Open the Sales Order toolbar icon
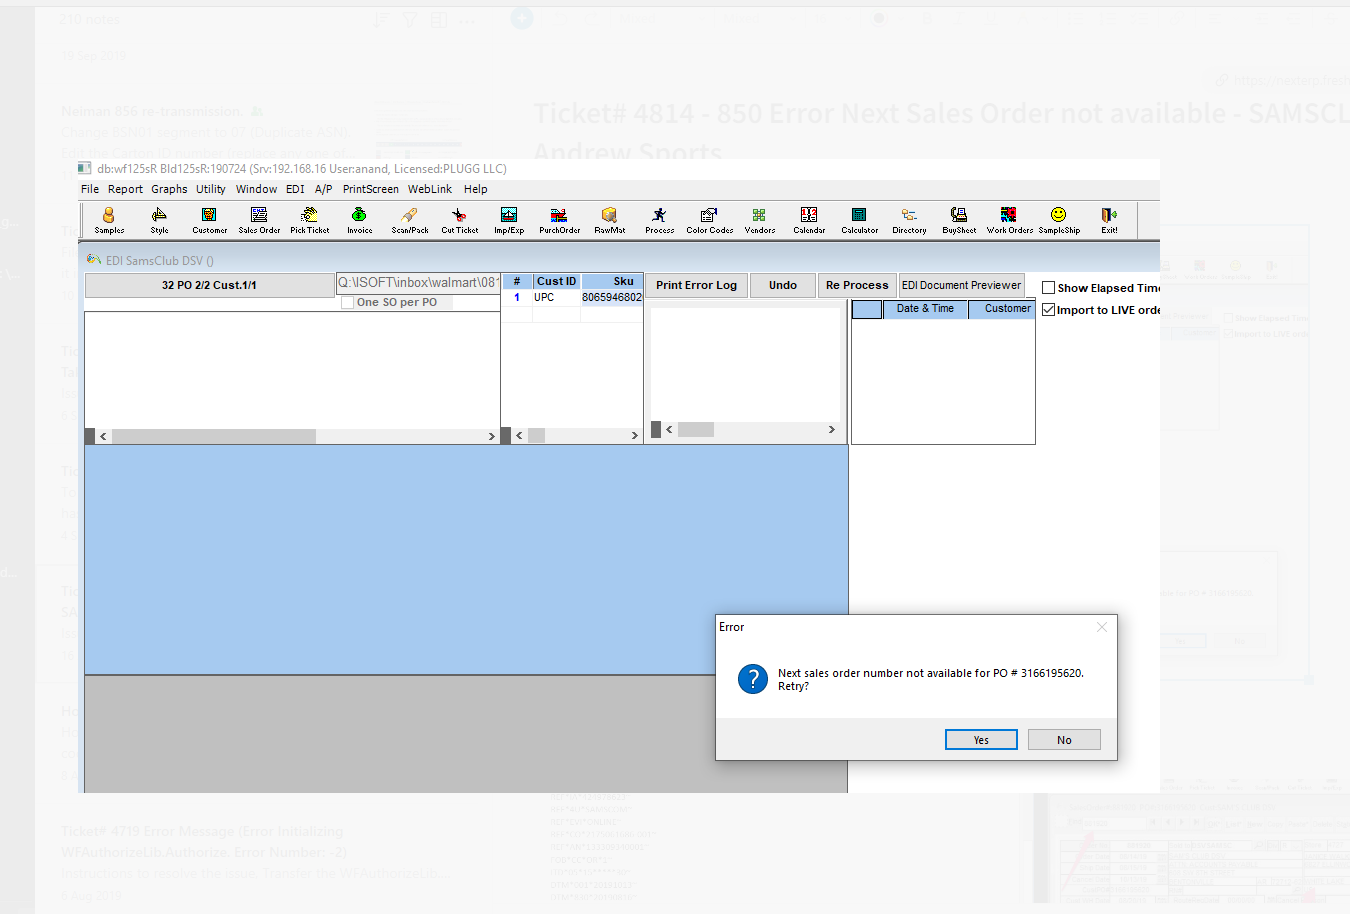This screenshot has height=914, width=1350. (x=259, y=220)
